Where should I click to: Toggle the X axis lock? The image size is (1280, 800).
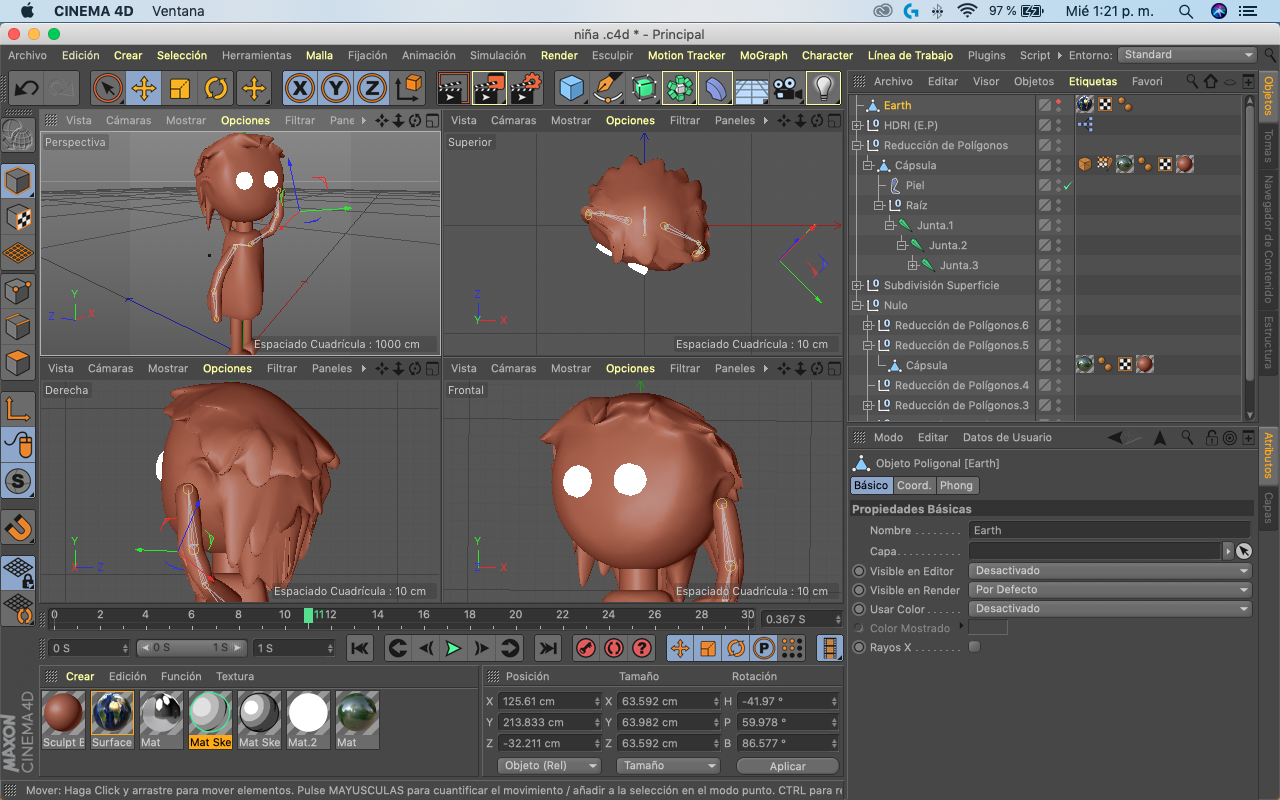[299, 89]
